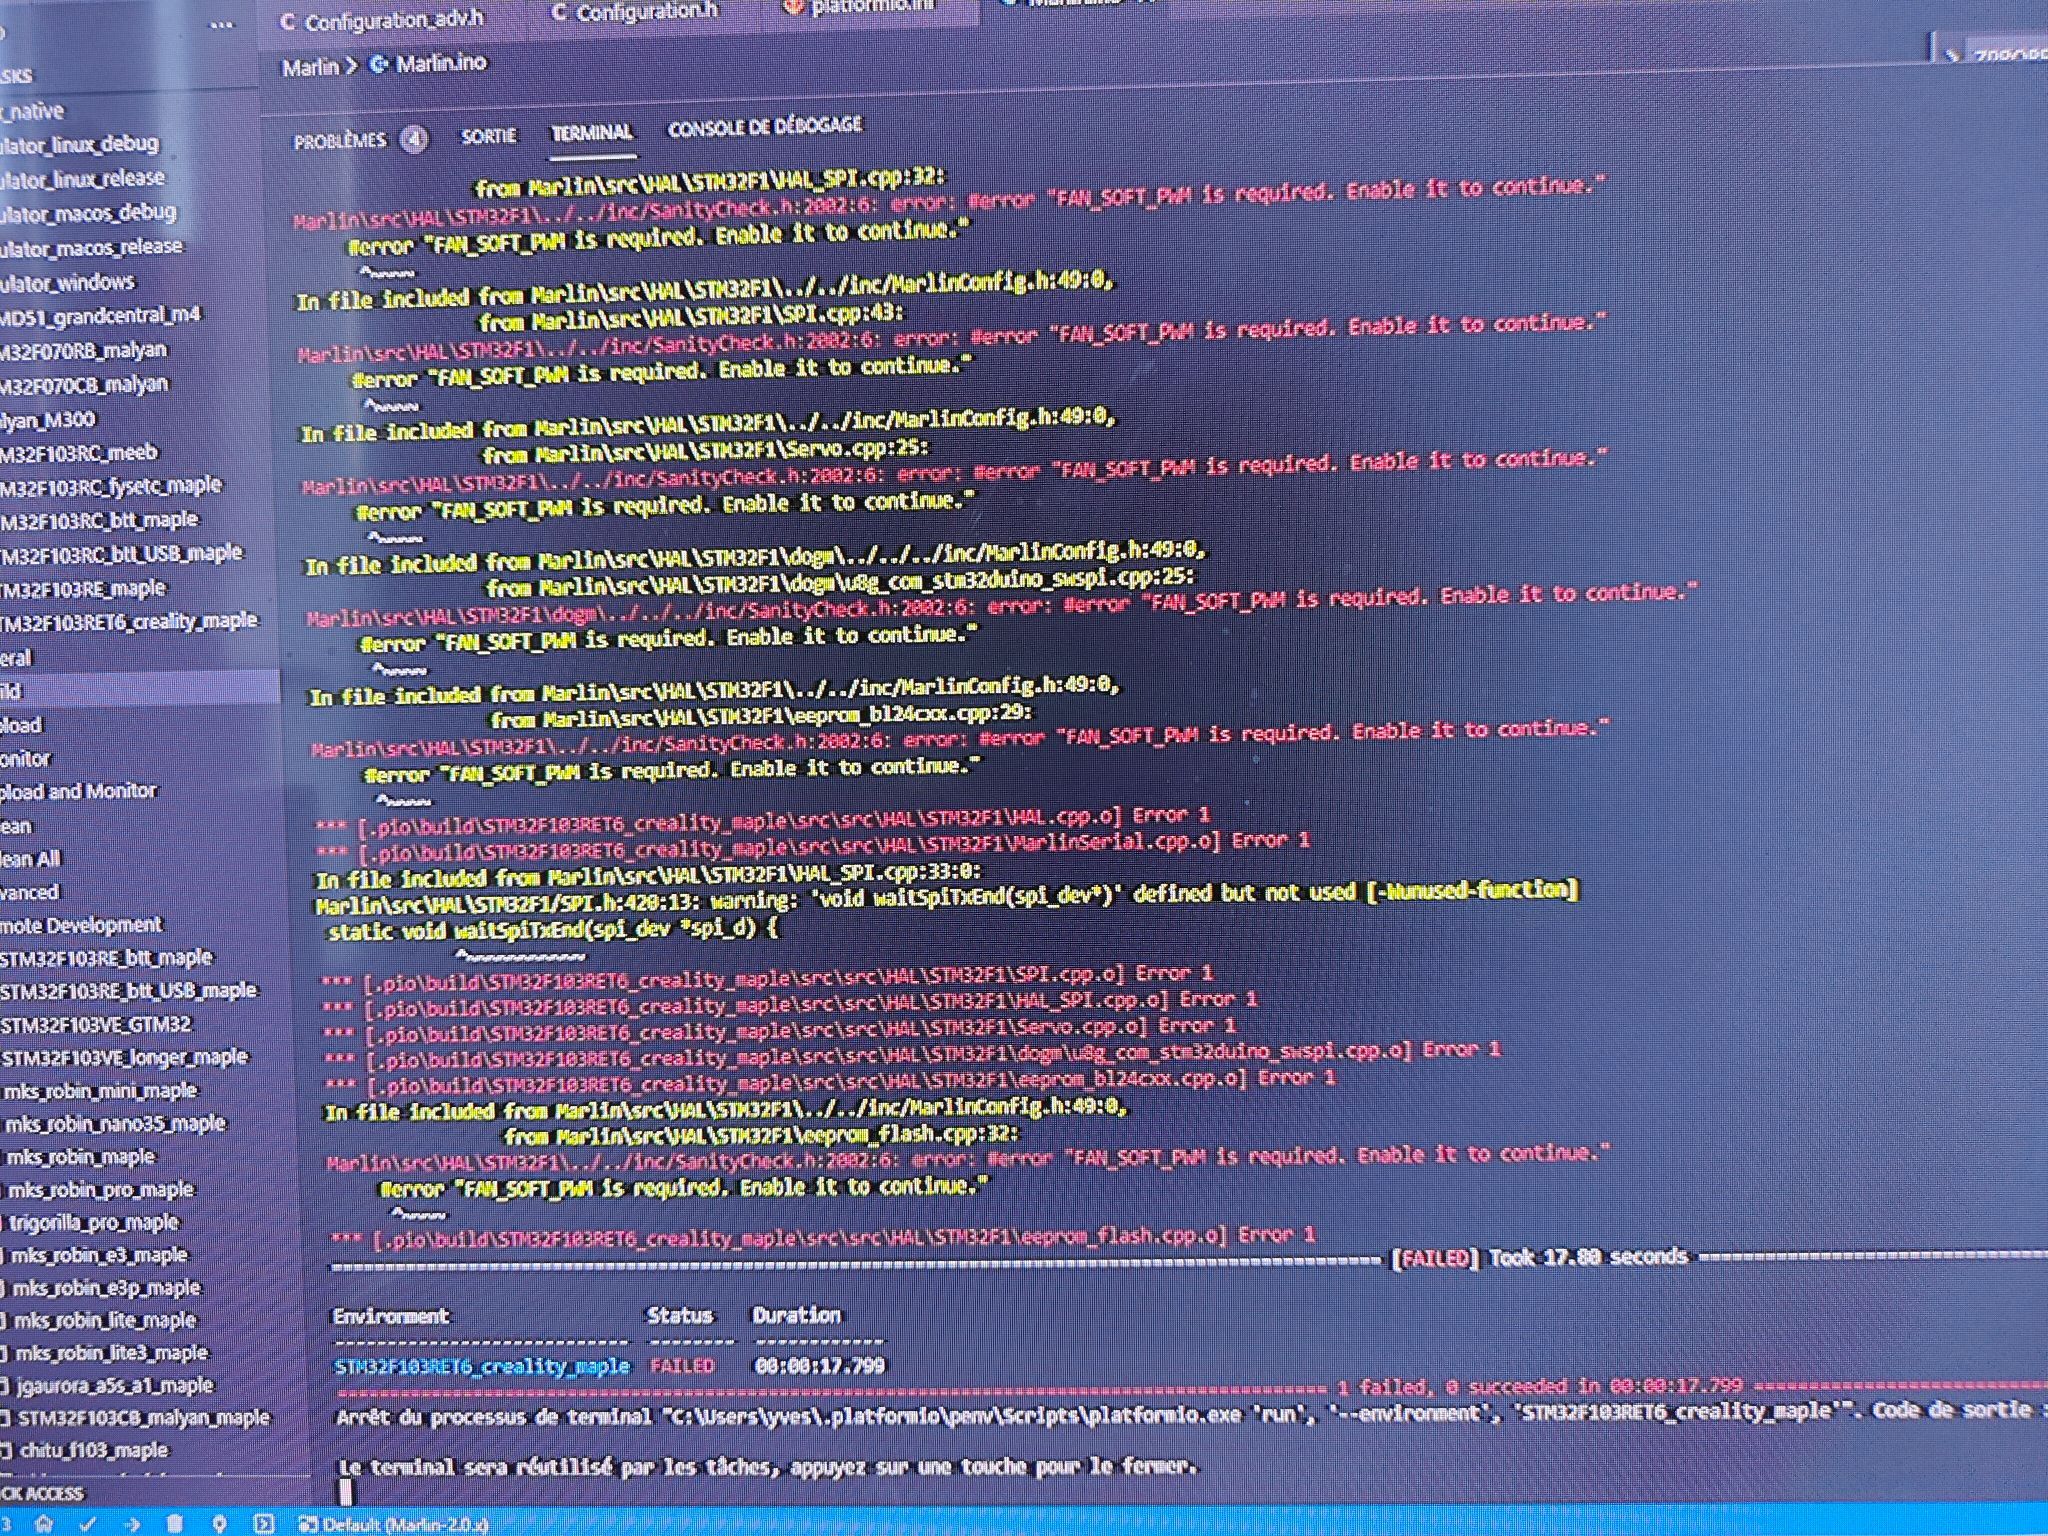Open Serial Monitor plug icon in status bar
Viewport: 2048px width, 1536px height.
pyautogui.click(x=219, y=1524)
